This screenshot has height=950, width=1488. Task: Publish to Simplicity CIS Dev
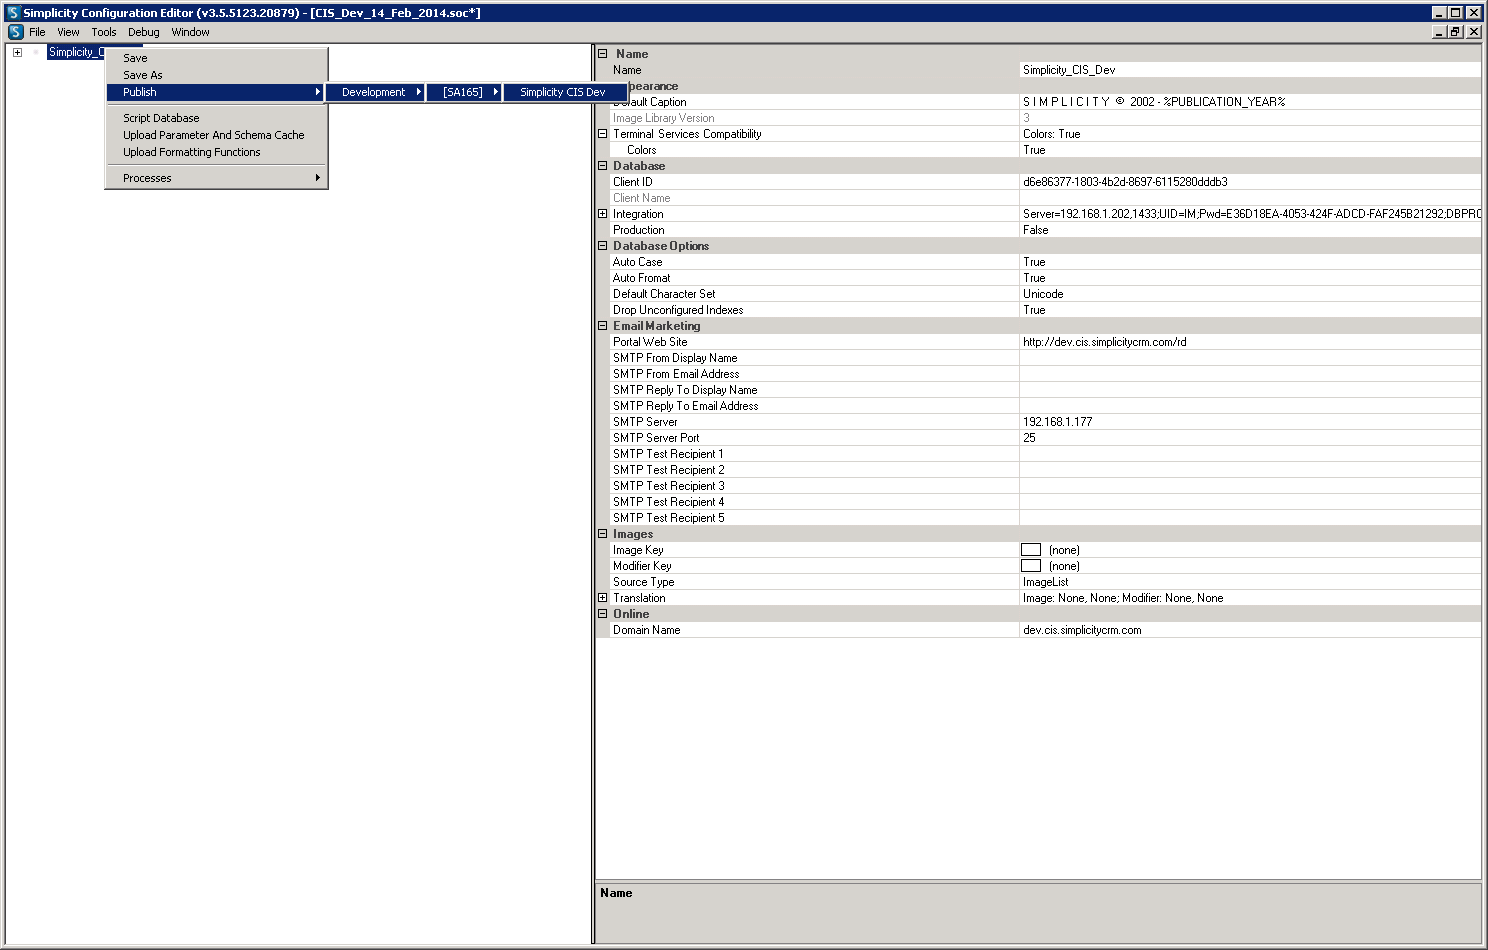coord(565,92)
